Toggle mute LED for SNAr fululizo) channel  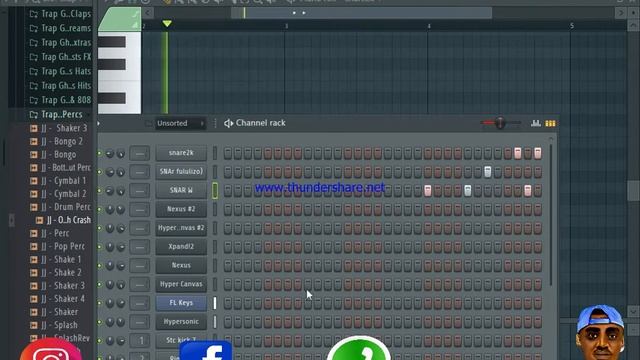tap(99, 172)
